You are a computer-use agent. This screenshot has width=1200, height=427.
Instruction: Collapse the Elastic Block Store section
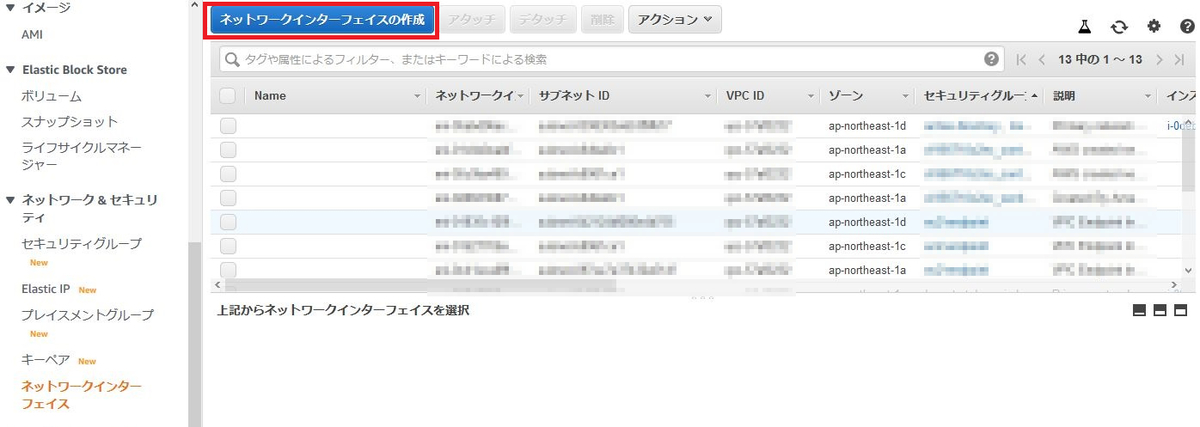[11, 70]
